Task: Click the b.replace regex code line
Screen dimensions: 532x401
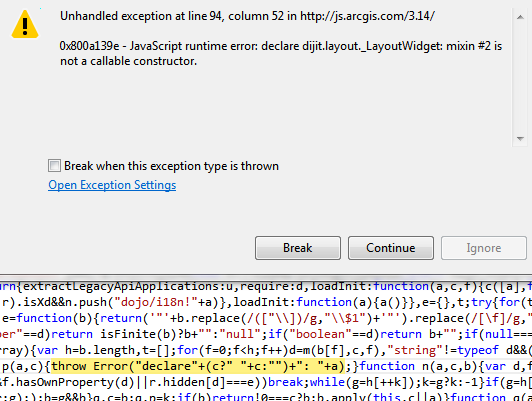Action: (266, 318)
